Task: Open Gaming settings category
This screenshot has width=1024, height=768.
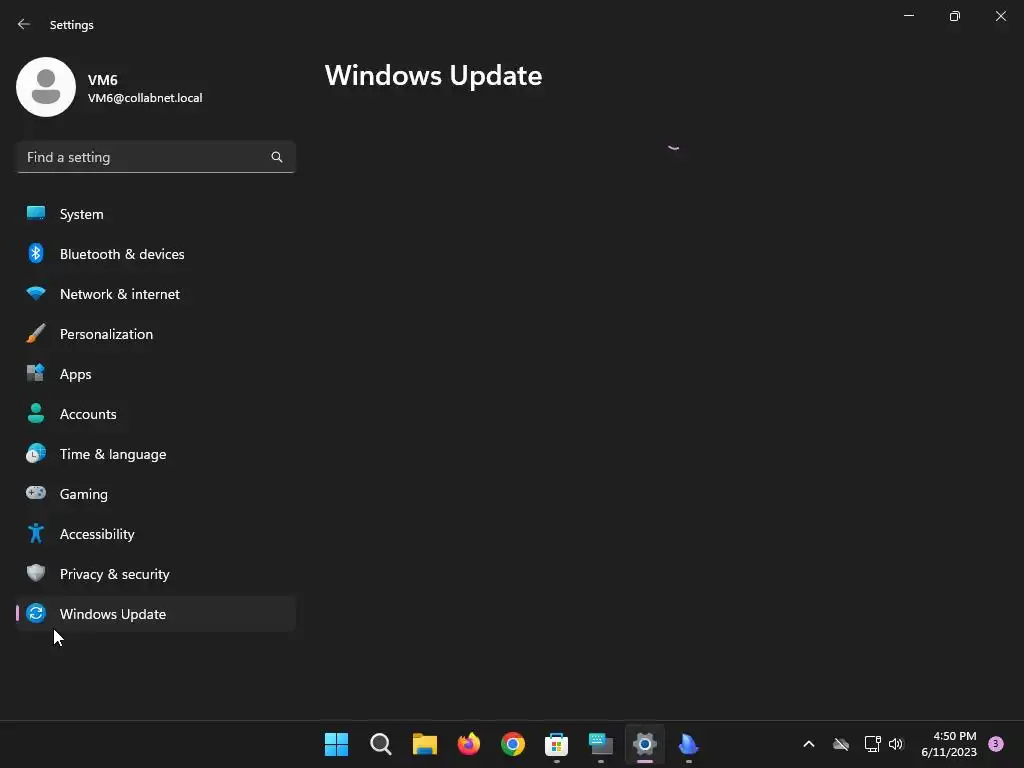Action: [155, 494]
